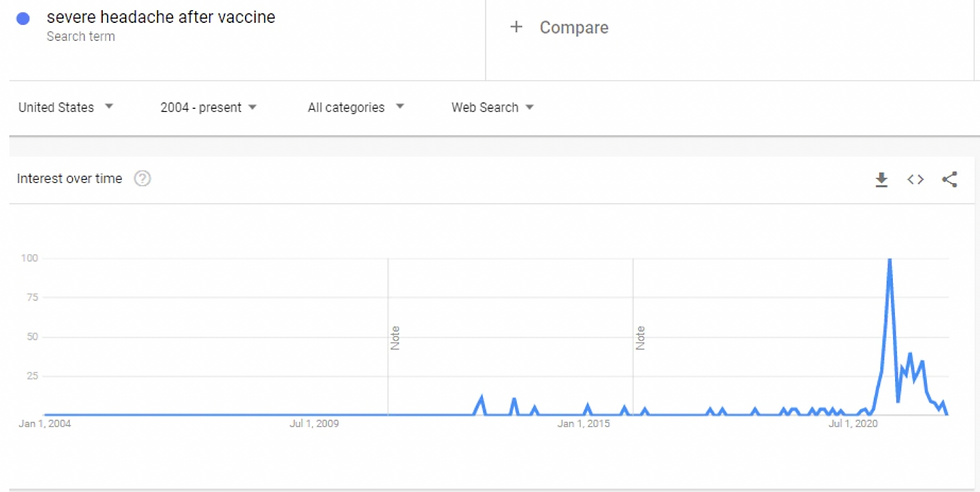Click the first Note marker near 2011
Image resolution: width=980 pixels, height=492 pixels.
coord(395,338)
